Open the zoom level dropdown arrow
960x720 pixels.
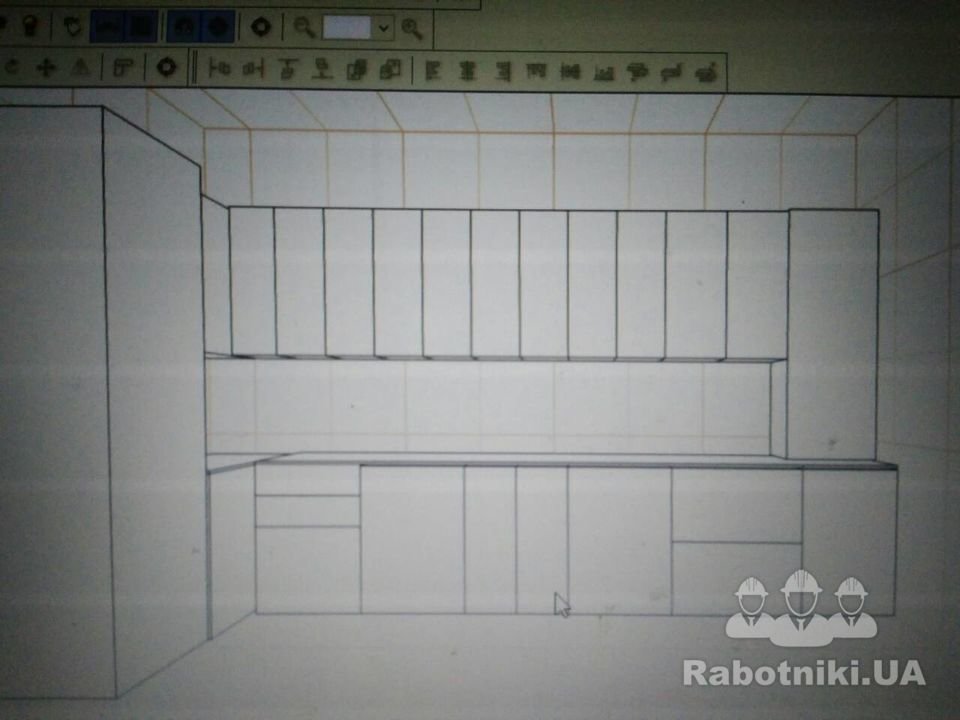point(383,28)
